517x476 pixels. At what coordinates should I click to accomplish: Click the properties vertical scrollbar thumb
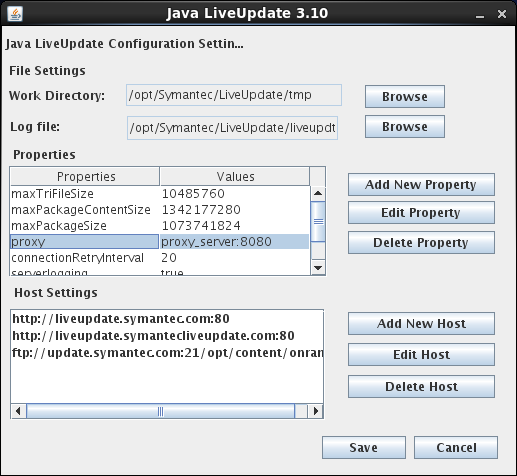click(318, 221)
